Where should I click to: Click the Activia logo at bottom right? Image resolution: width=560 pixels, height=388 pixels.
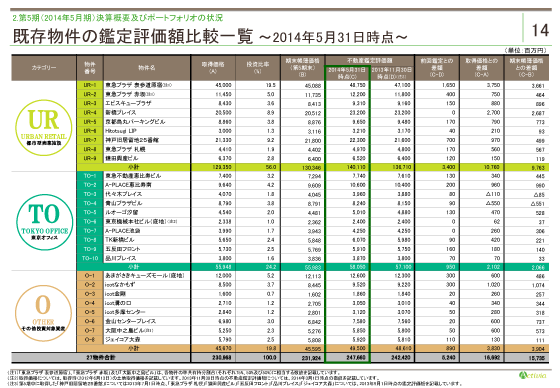532,375
